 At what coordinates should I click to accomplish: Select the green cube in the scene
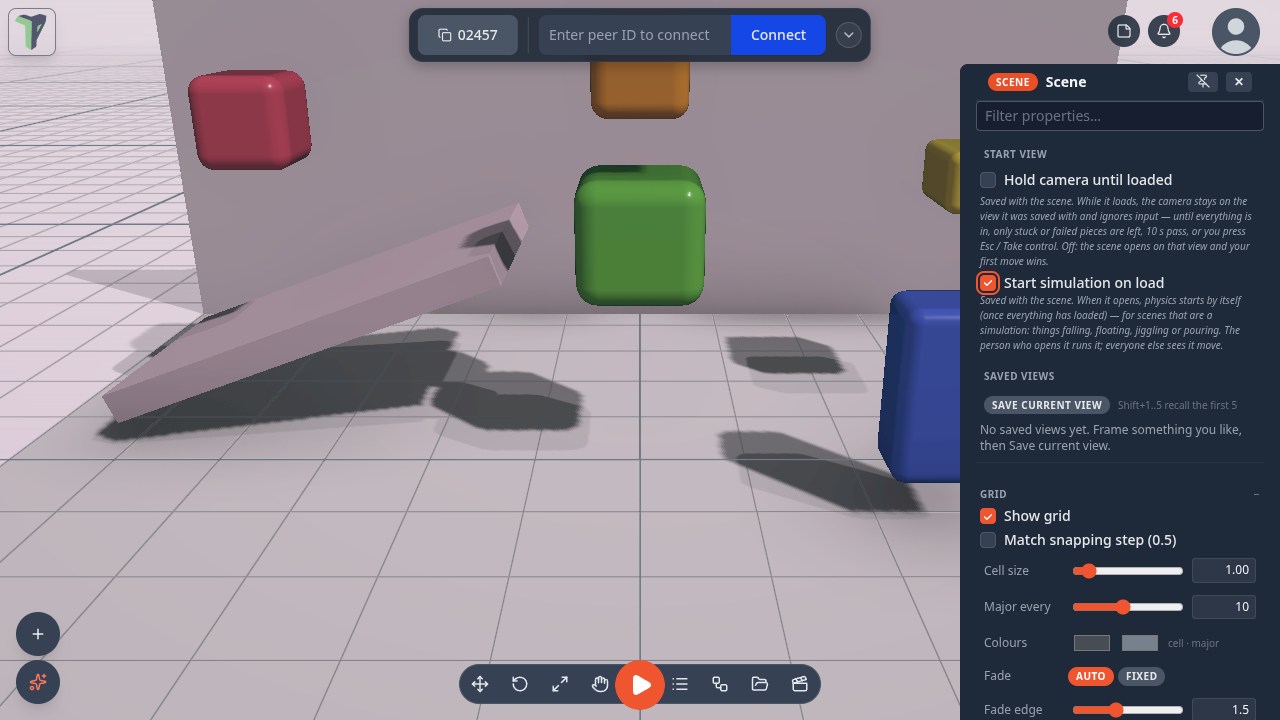pos(640,236)
